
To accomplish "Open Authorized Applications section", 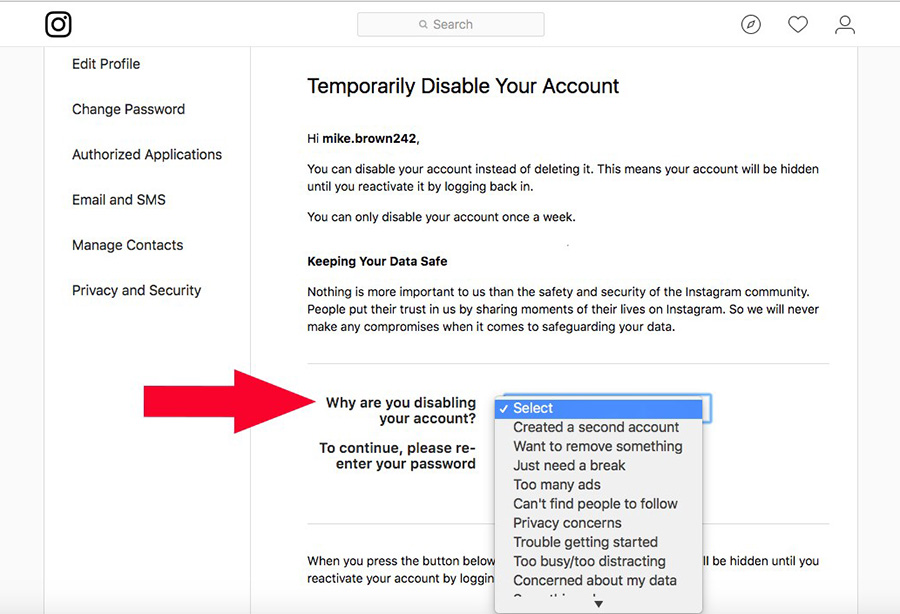I will (147, 154).
